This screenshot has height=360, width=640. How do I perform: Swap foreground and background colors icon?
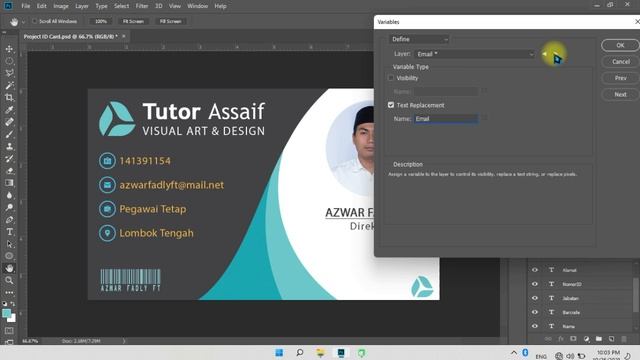tap(13, 304)
